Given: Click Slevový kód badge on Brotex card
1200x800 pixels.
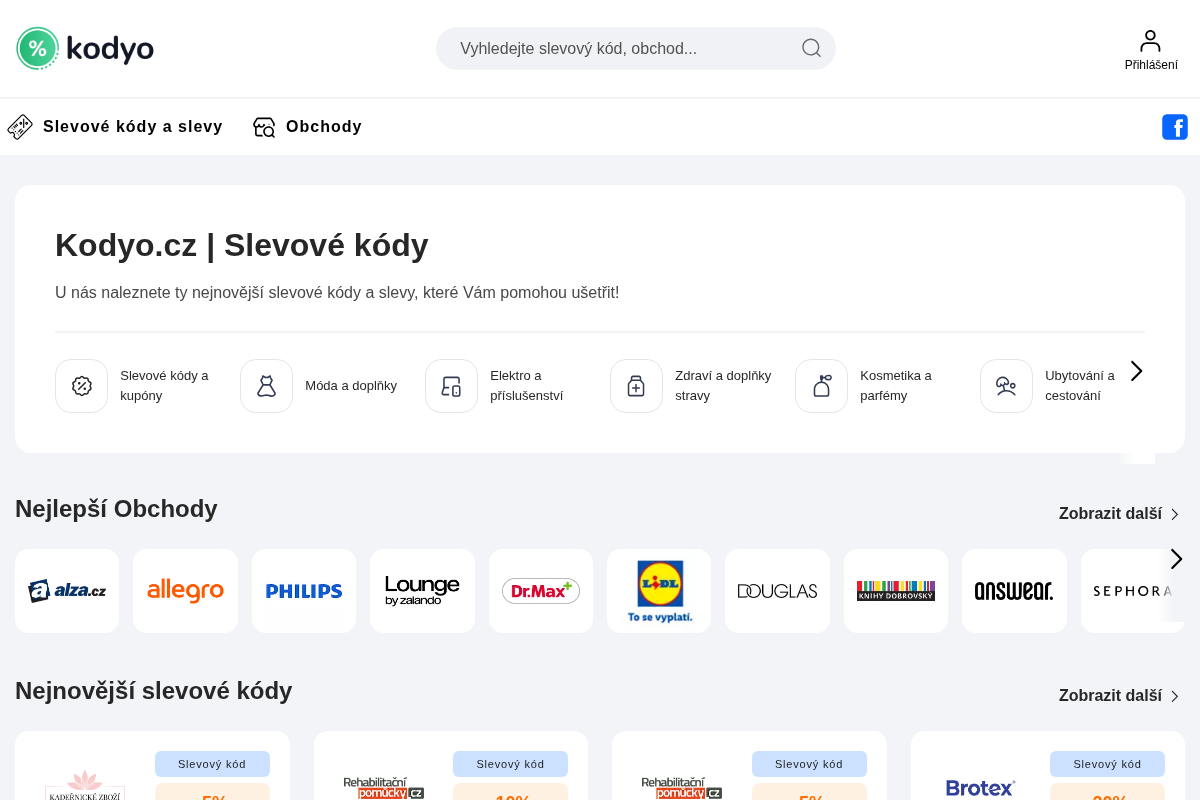Looking at the screenshot, I should click(x=1107, y=764).
